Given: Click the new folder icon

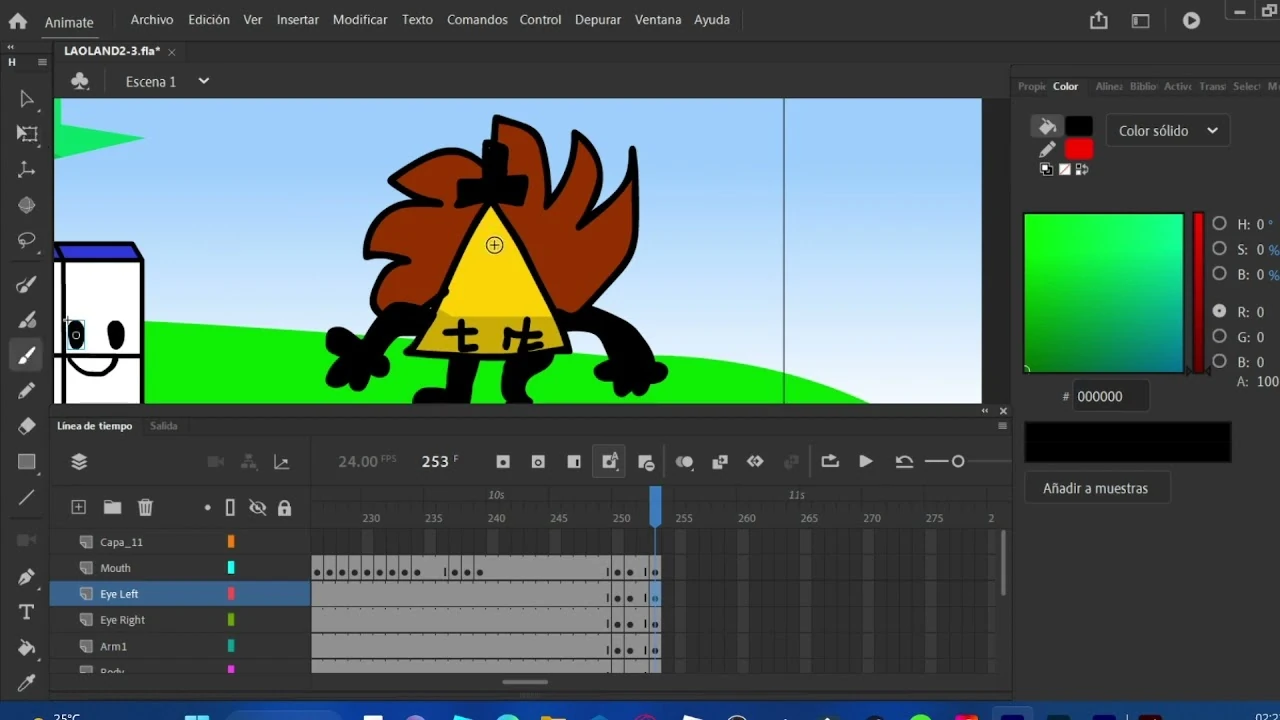Looking at the screenshot, I should (x=112, y=508).
